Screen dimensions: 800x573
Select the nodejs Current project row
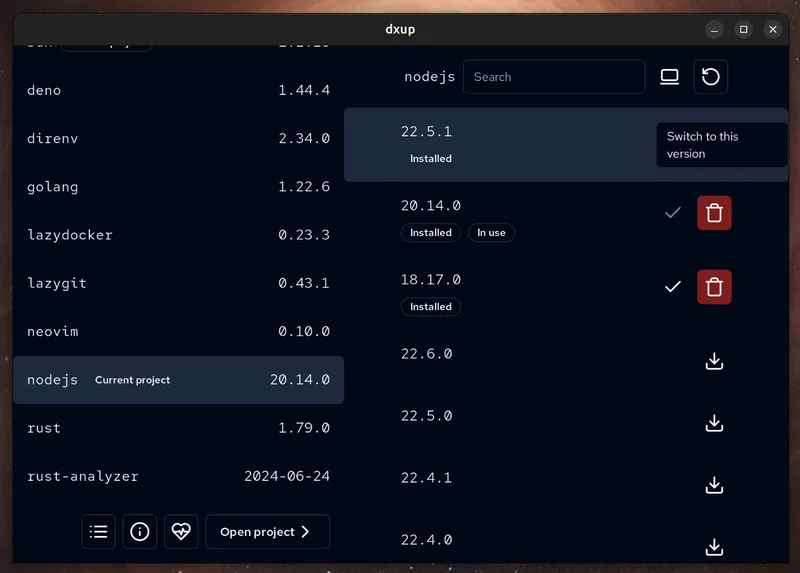179,380
